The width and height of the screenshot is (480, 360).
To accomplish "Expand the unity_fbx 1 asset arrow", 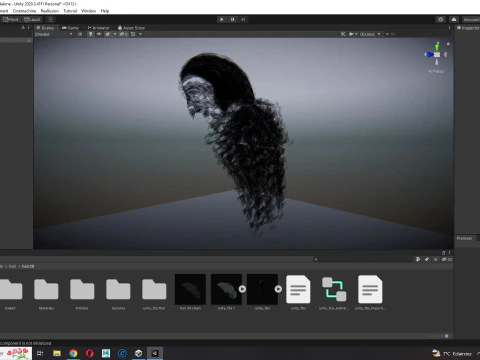I will click(242, 289).
